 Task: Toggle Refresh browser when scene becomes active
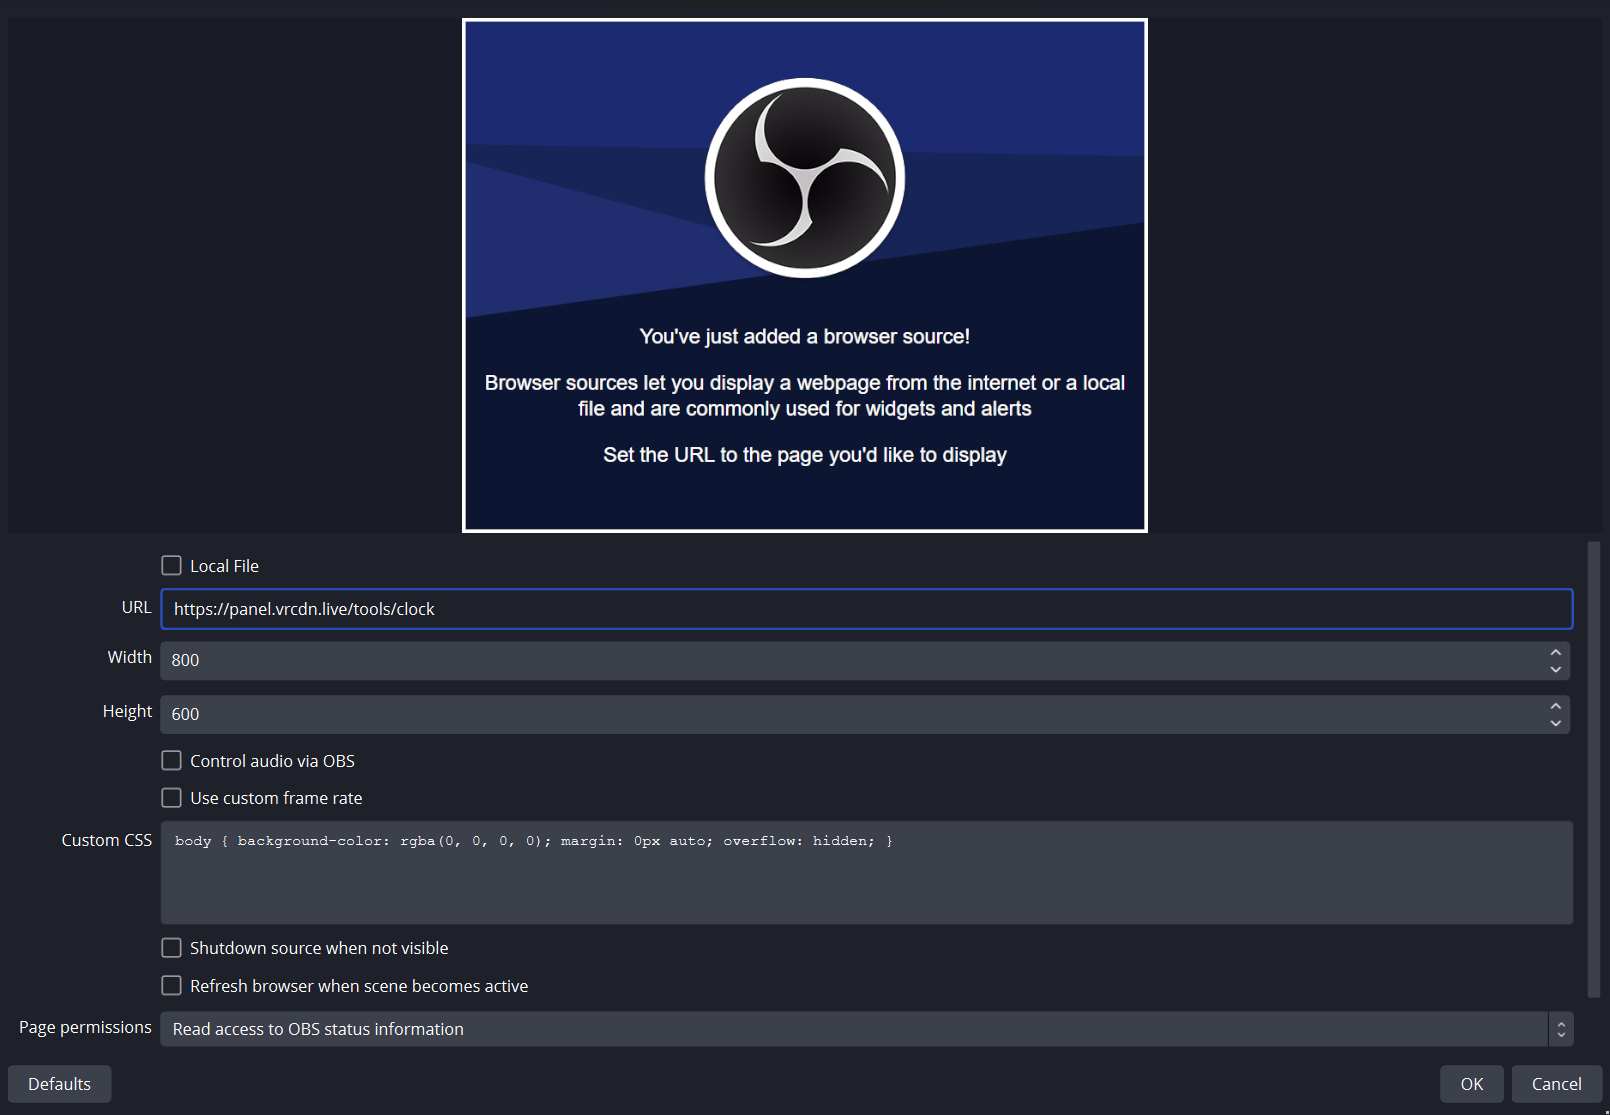(x=172, y=986)
